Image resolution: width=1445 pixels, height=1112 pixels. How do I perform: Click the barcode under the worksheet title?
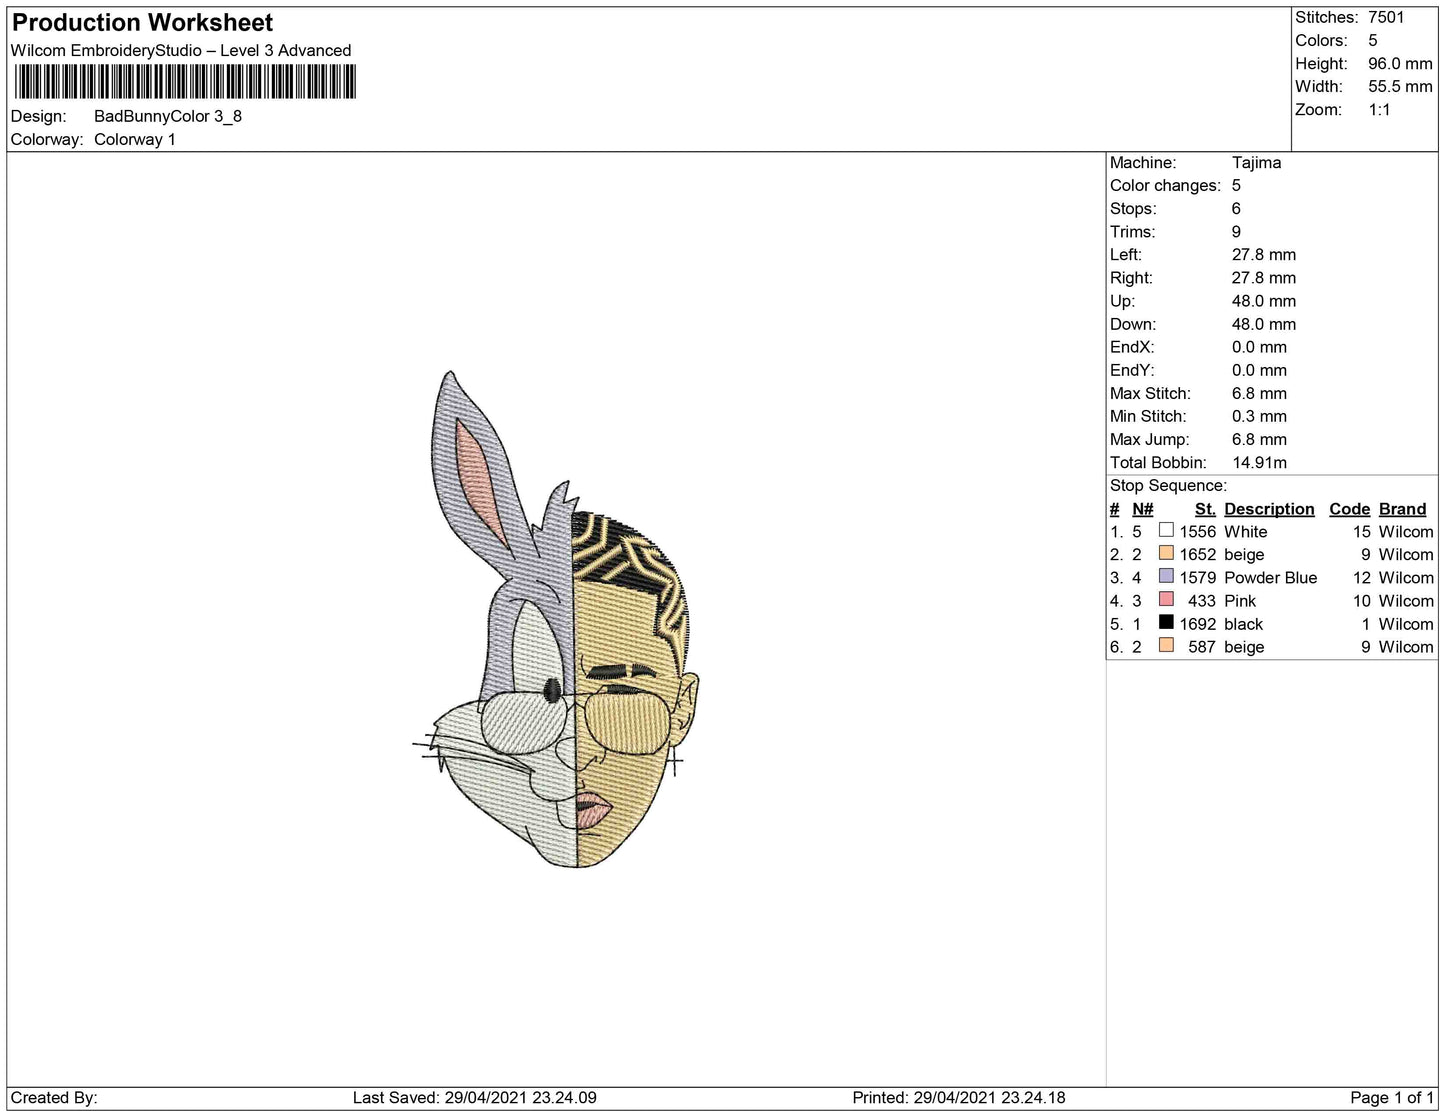[x=185, y=81]
